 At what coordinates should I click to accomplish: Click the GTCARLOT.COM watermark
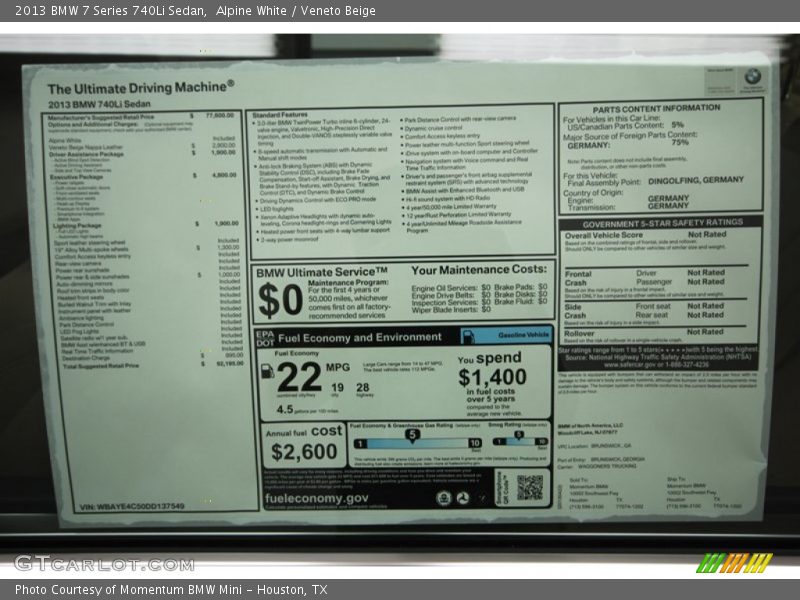tap(103, 563)
